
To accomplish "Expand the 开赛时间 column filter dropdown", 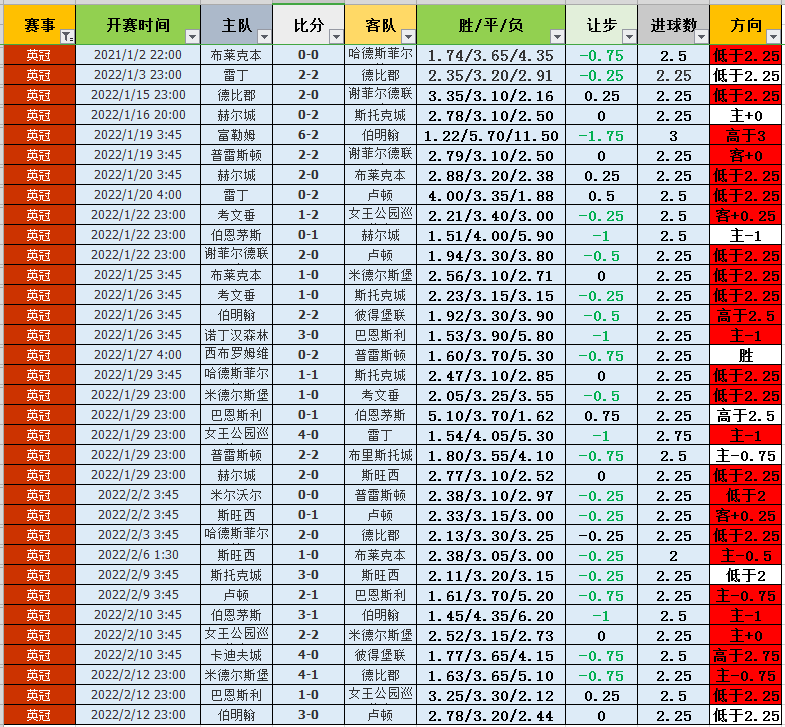I will pos(190,37).
